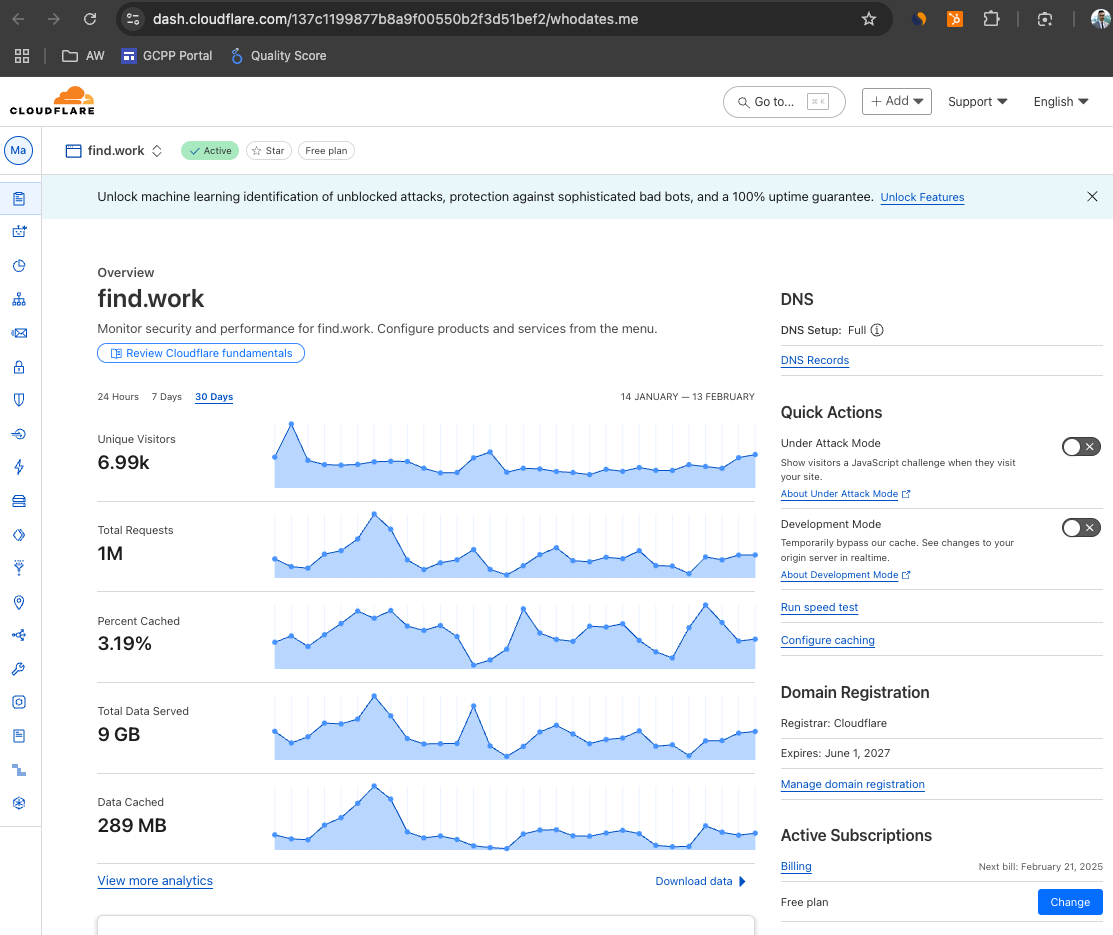Open the Quality Score bookmark

point(278,56)
